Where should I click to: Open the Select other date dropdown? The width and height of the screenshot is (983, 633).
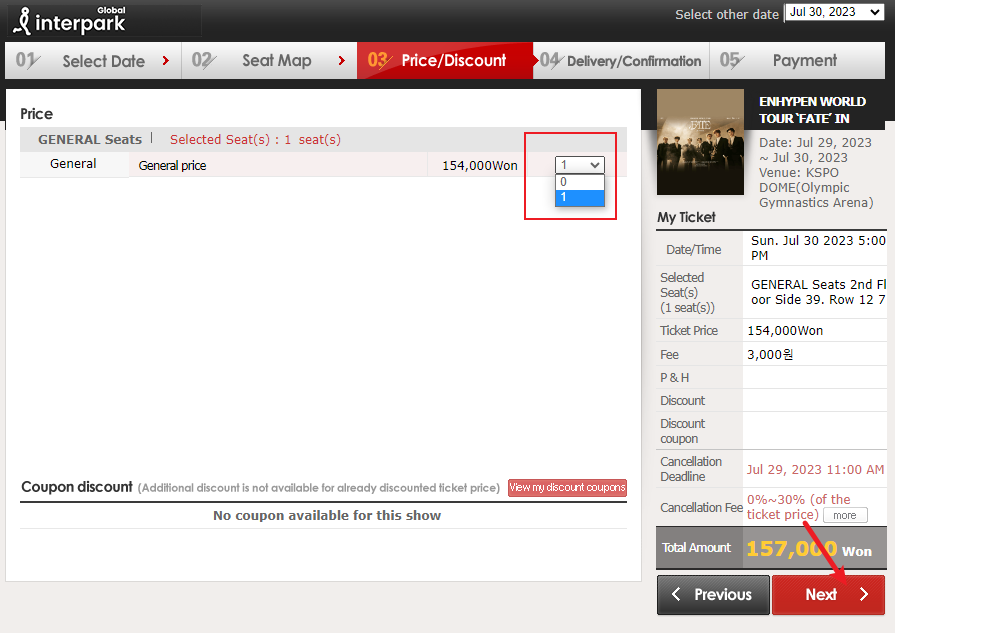click(834, 13)
